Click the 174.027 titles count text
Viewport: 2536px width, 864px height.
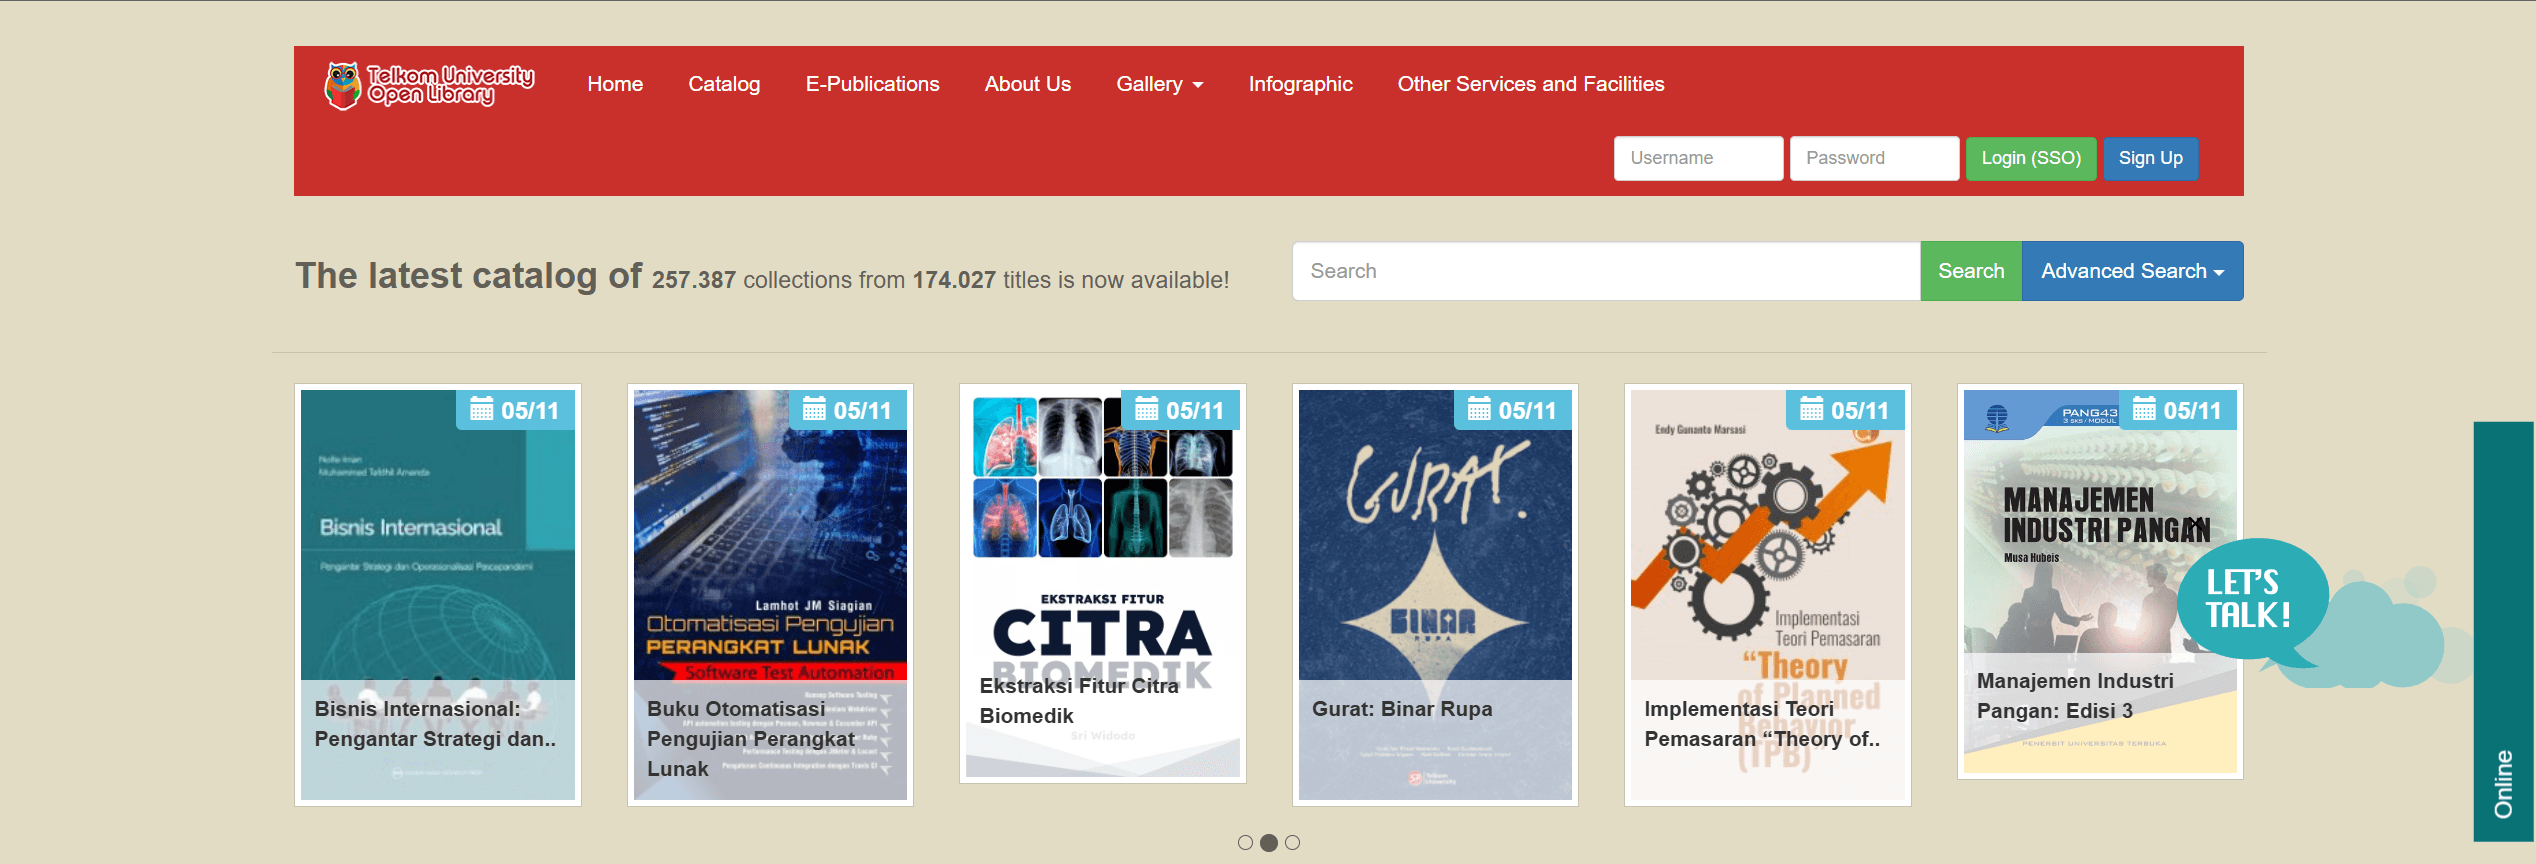[x=954, y=280]
